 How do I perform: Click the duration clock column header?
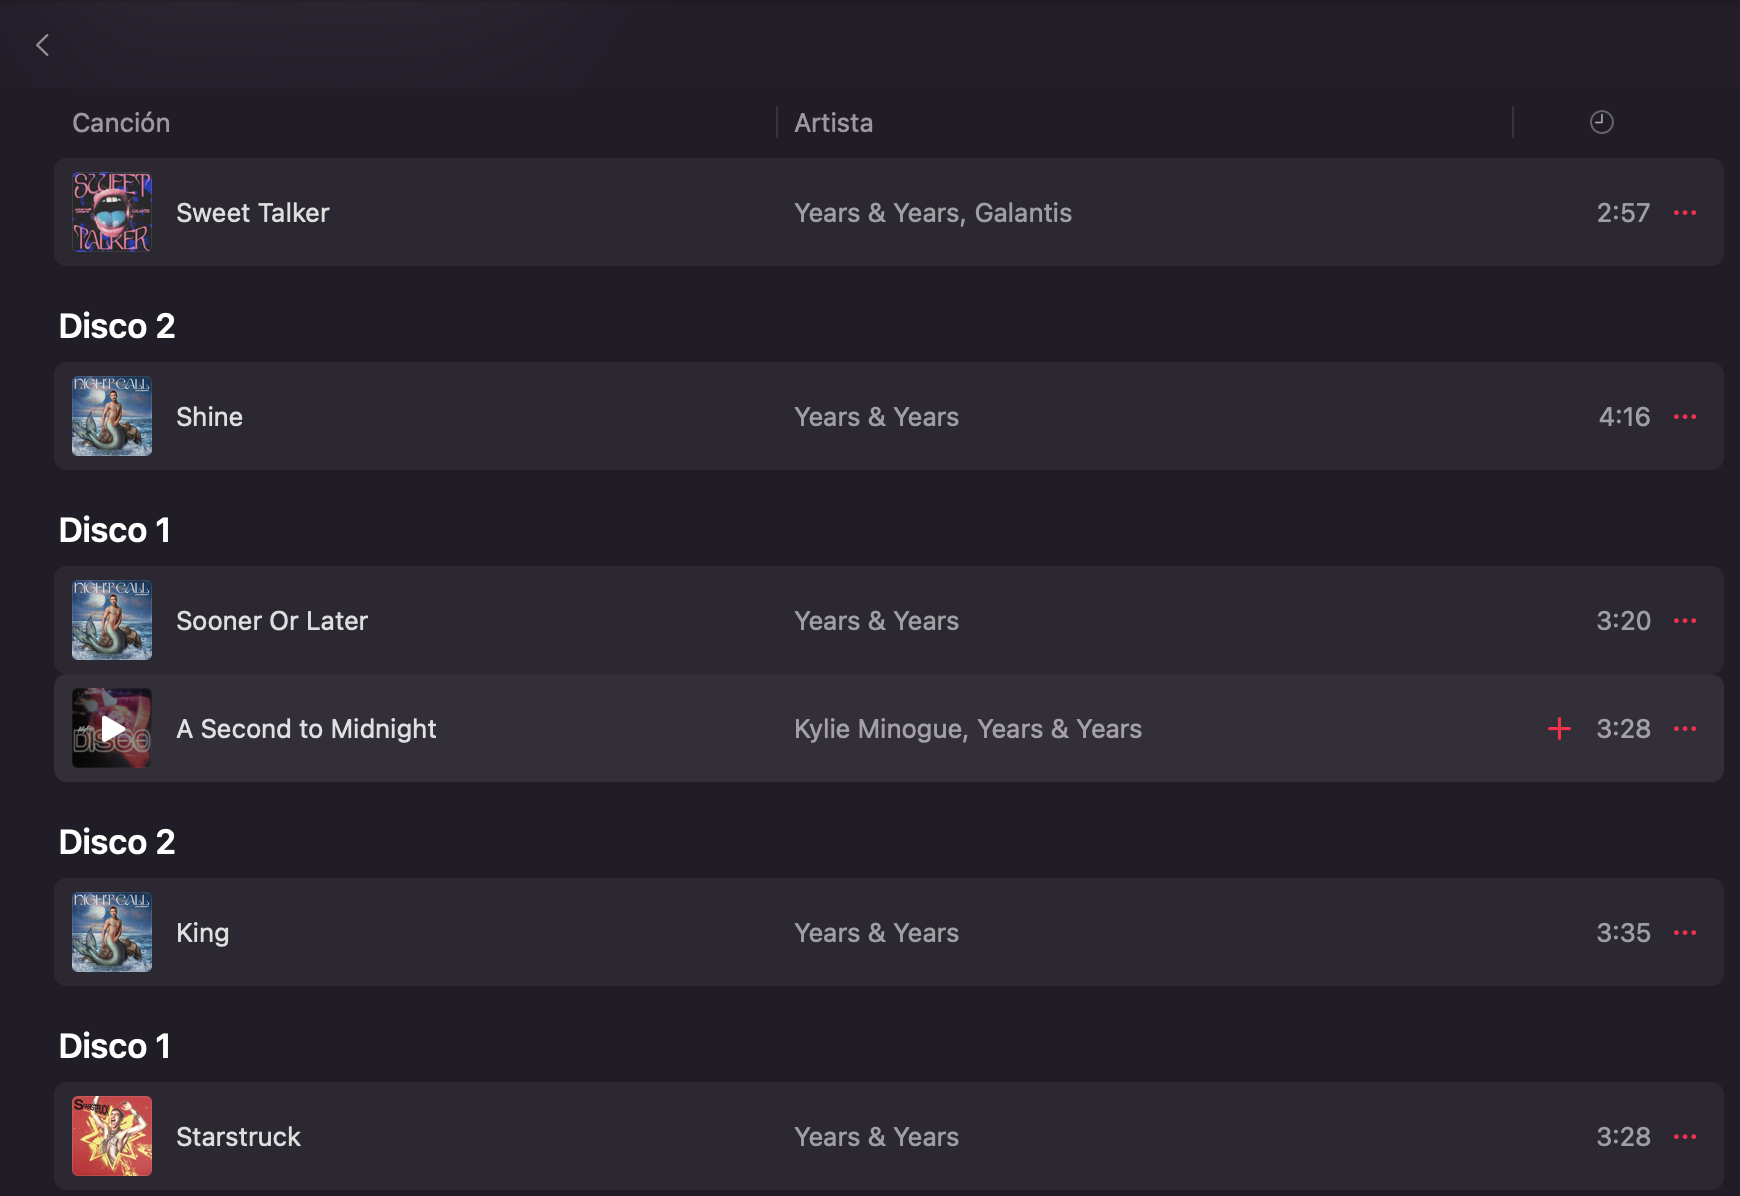pos(1601,122)
